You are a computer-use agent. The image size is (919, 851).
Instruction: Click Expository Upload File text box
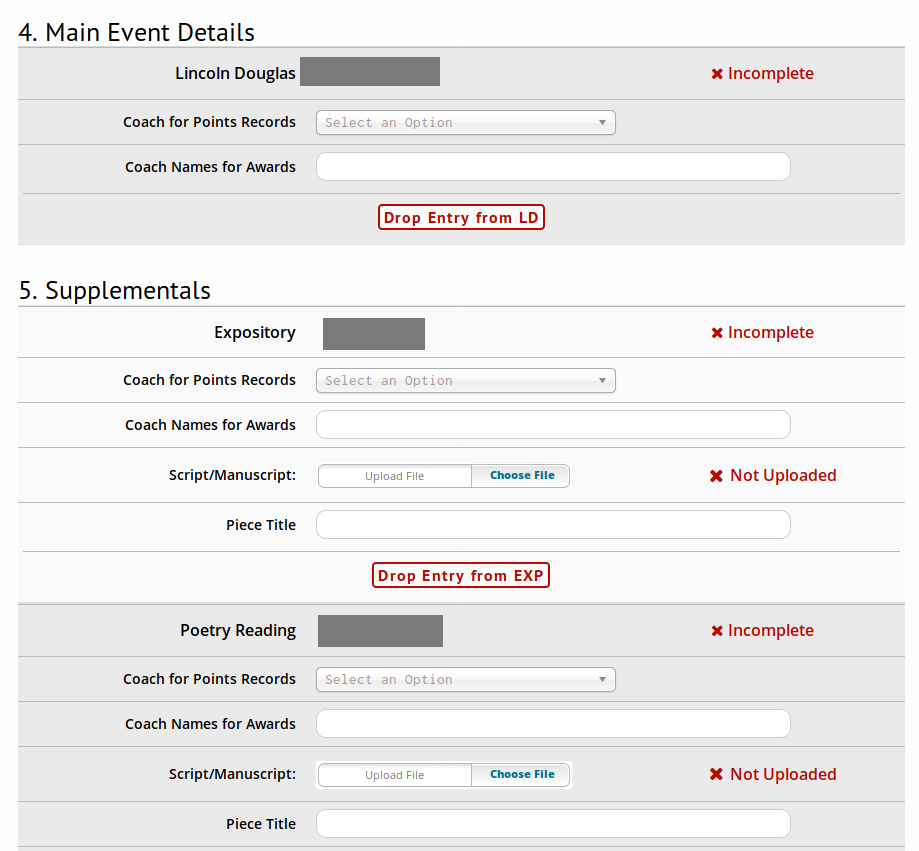395,476
